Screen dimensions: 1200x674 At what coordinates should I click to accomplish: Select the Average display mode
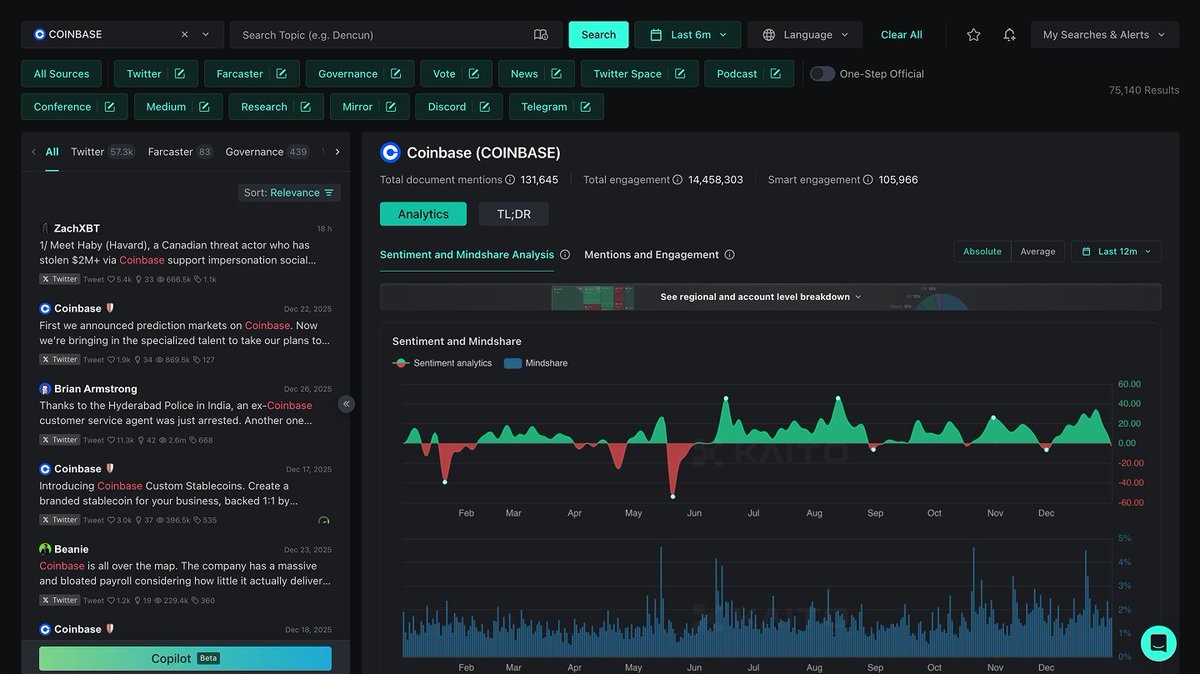point(1037,251)
